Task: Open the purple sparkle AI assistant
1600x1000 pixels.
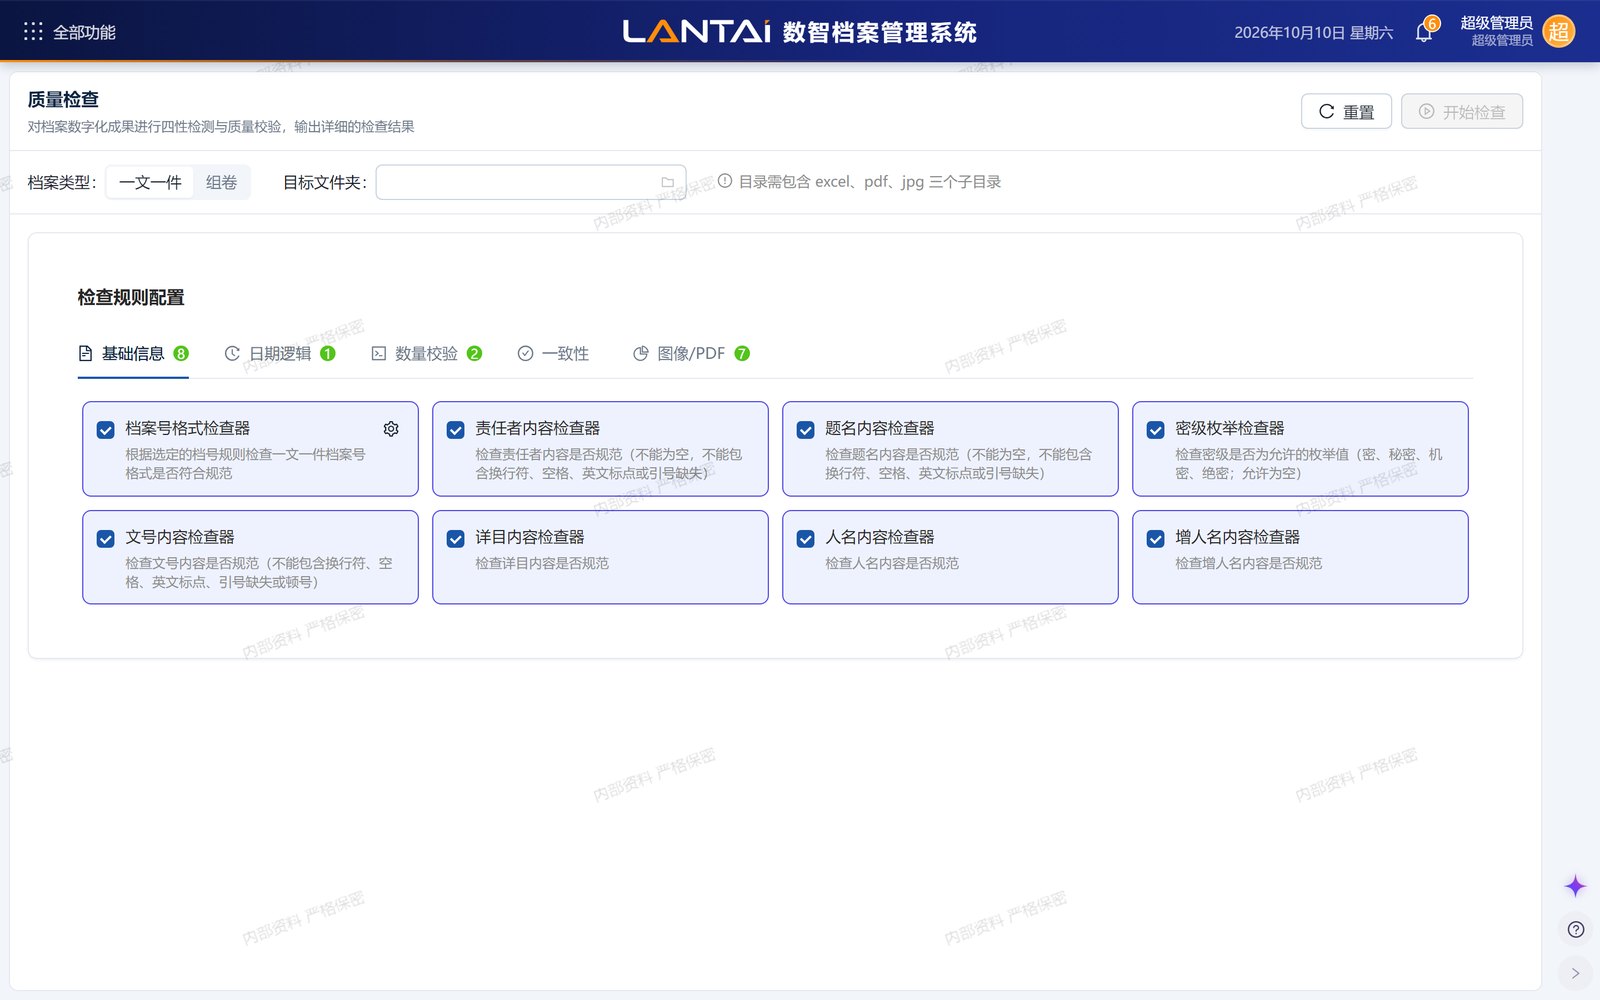Action: pos(1575,886)
